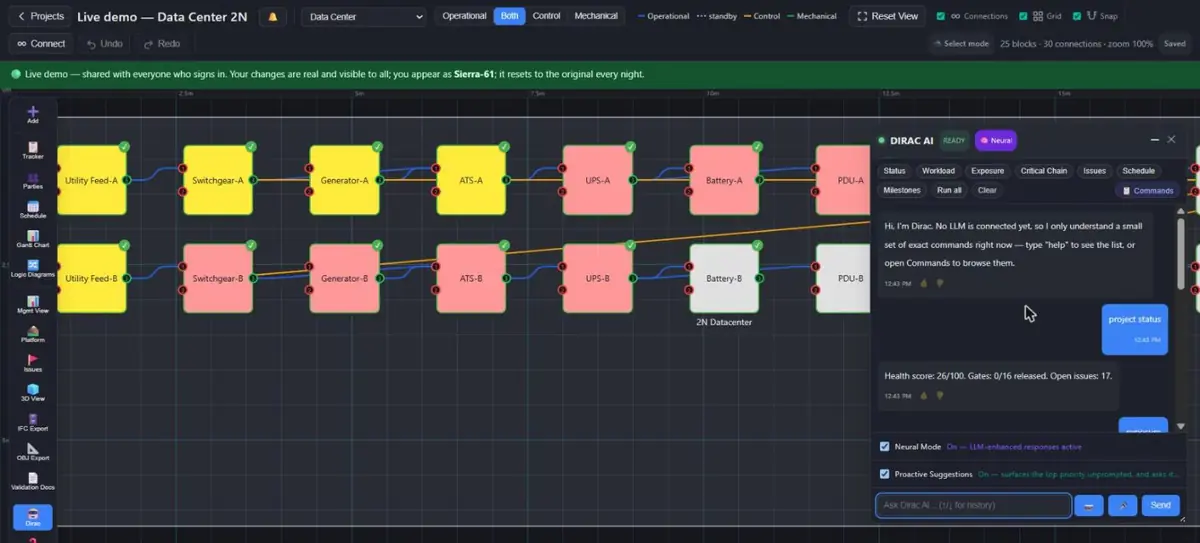Open the Parties sidebar tool
The image size is (1200, 543).
click(33, 180)
